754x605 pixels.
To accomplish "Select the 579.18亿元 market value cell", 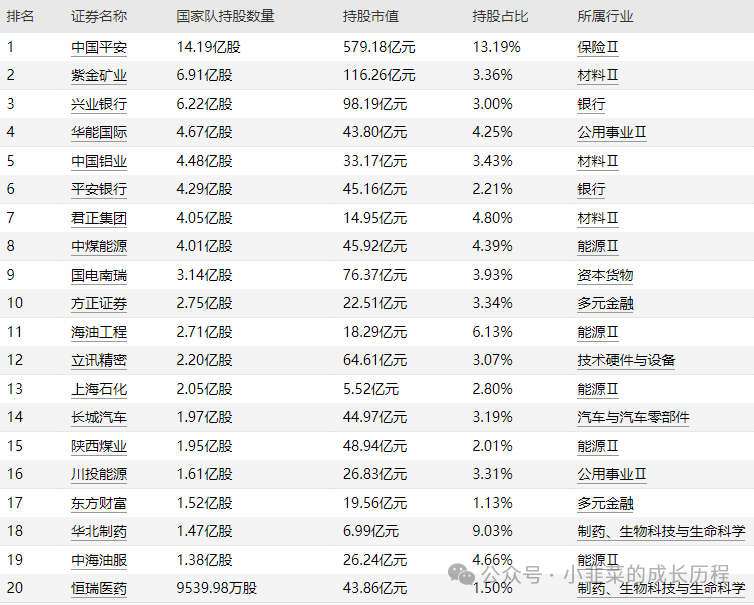I will 379,47.
